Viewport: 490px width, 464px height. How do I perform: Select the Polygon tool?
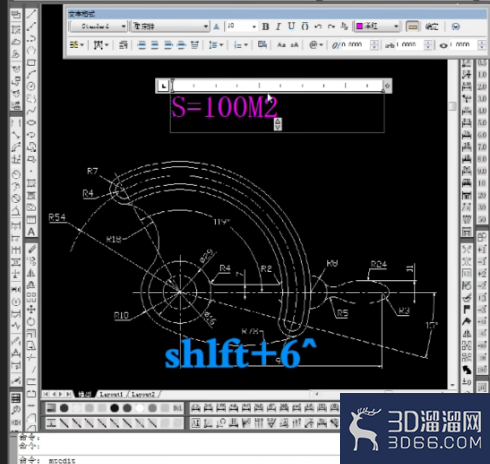[x=31, y=50]
